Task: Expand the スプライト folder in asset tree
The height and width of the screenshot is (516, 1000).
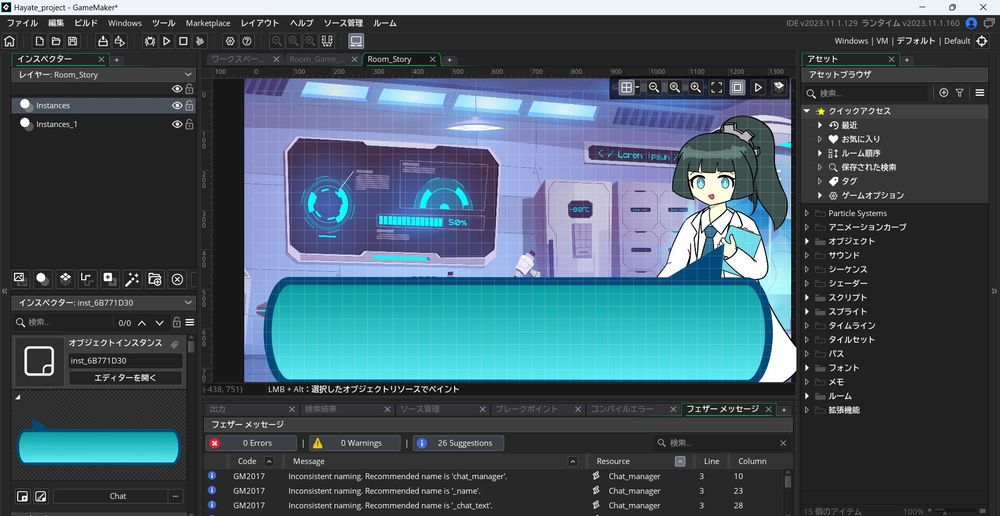Action: pyautogui.click(x=807, y=312)
